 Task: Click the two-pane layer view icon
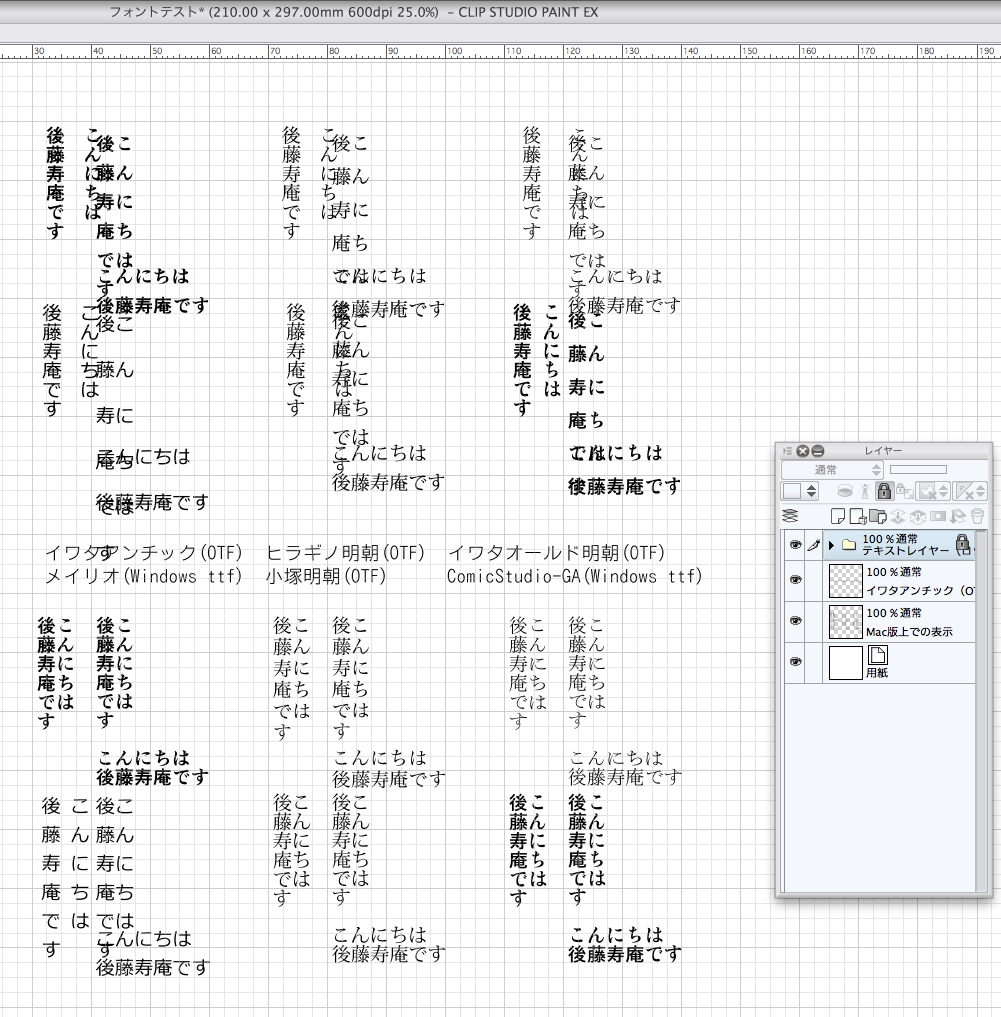[790, 516]
